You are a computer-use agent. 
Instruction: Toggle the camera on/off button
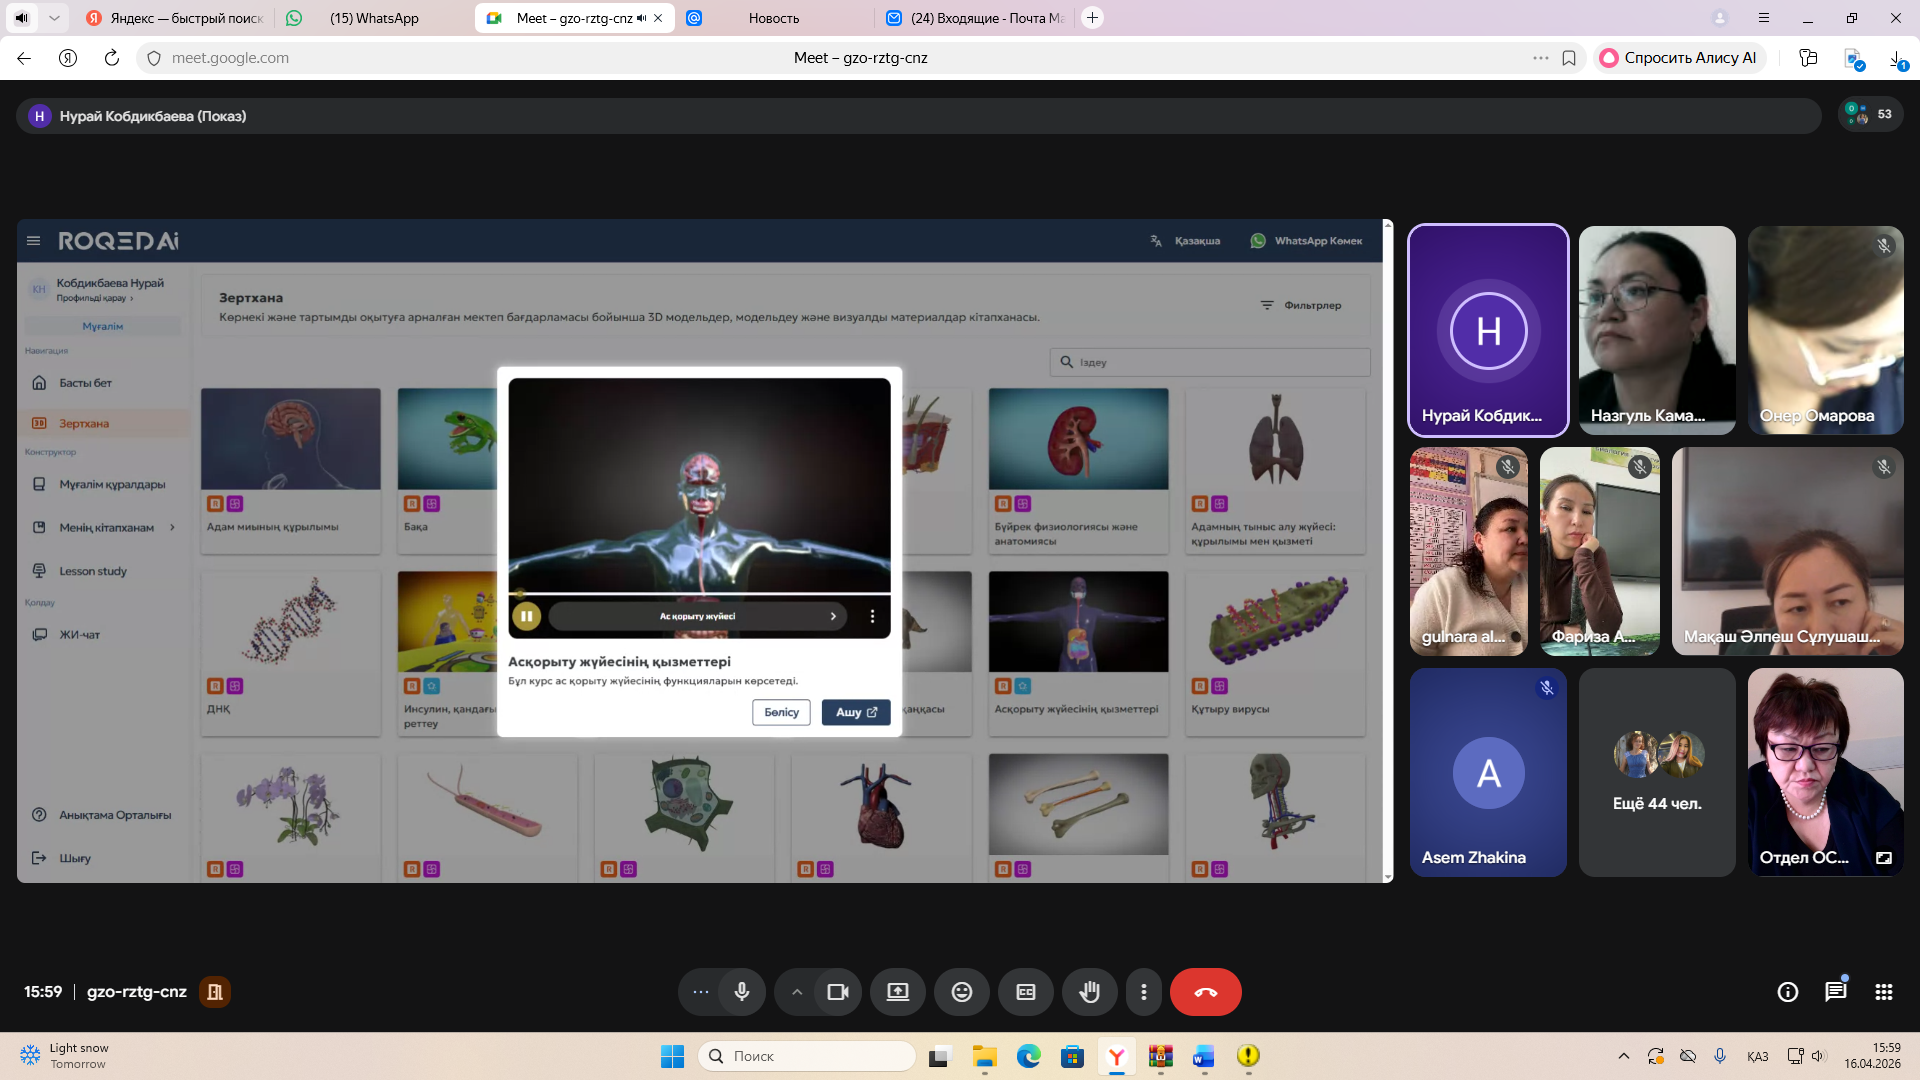pyautogui.click(x=837, y=992)
